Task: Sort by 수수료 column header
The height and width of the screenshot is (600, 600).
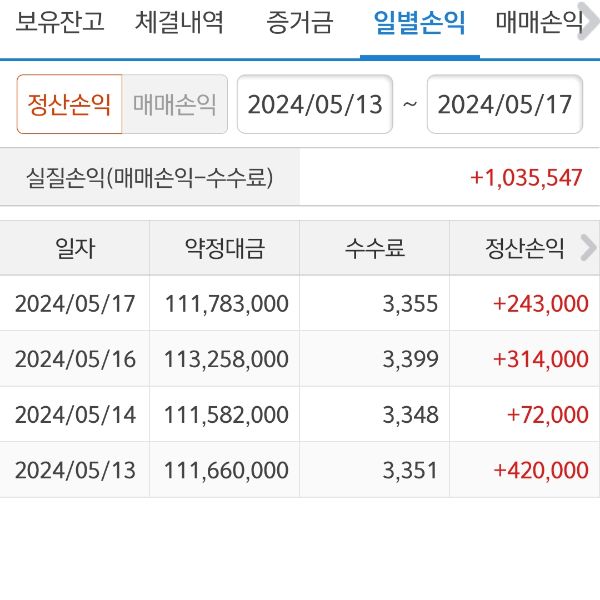Action: pyautogui.click(x=374, y=249)
